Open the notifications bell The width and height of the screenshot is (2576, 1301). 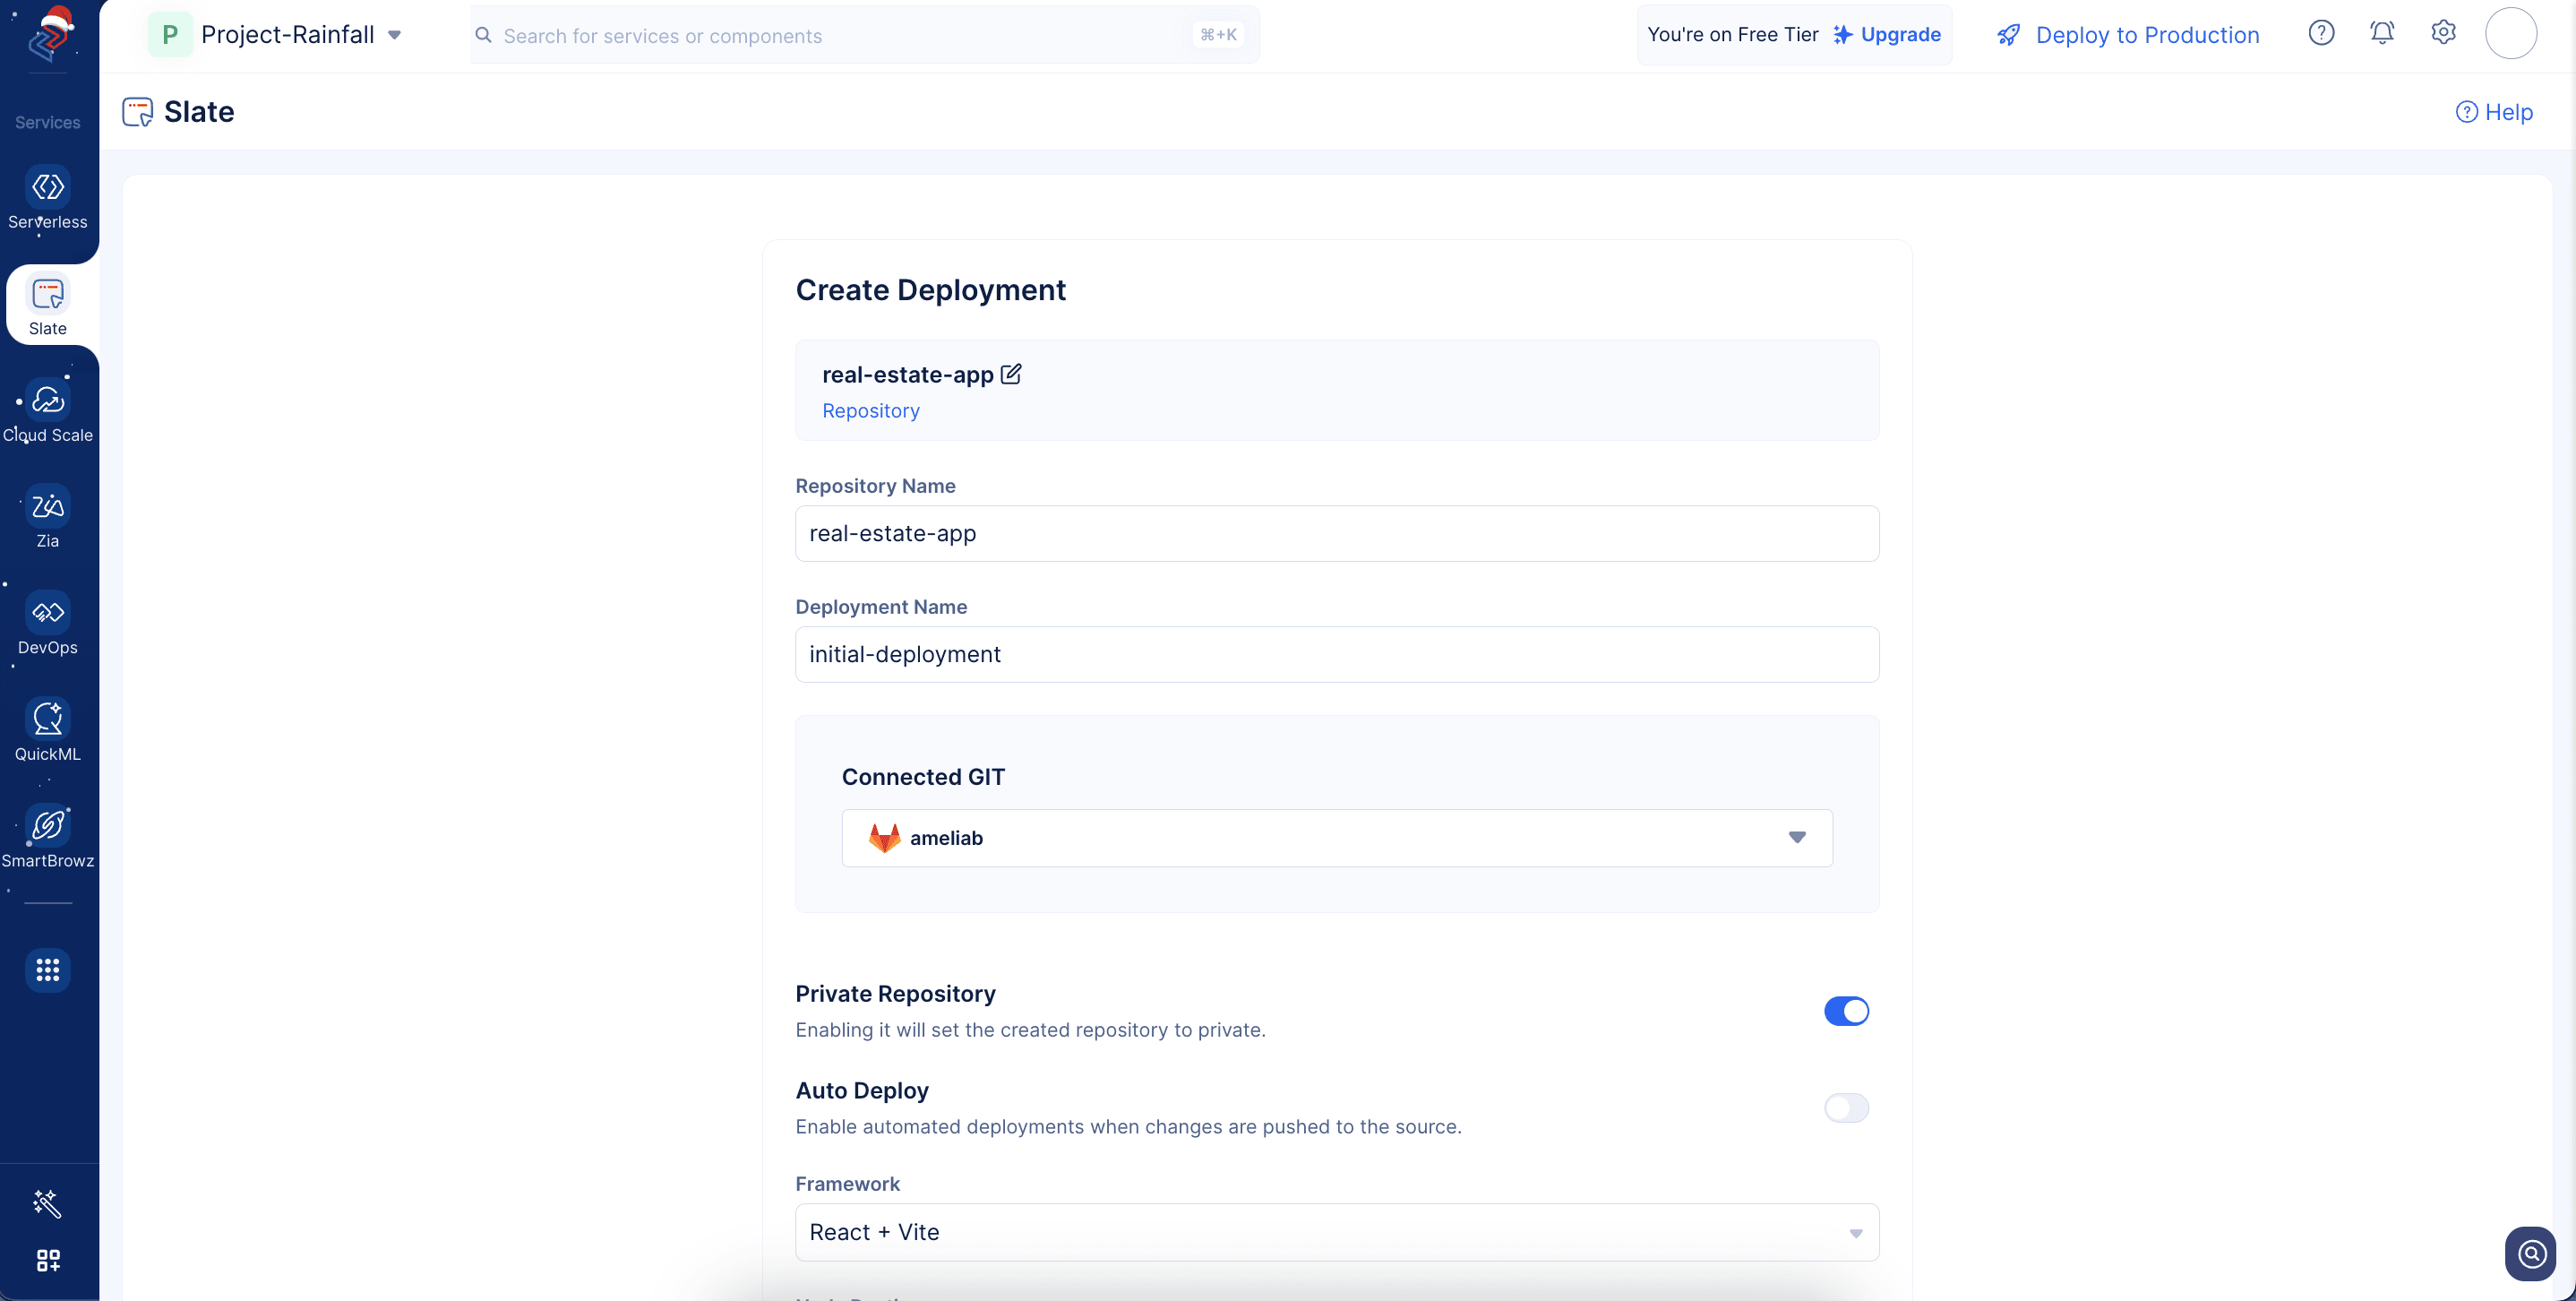click(2382, 33)
